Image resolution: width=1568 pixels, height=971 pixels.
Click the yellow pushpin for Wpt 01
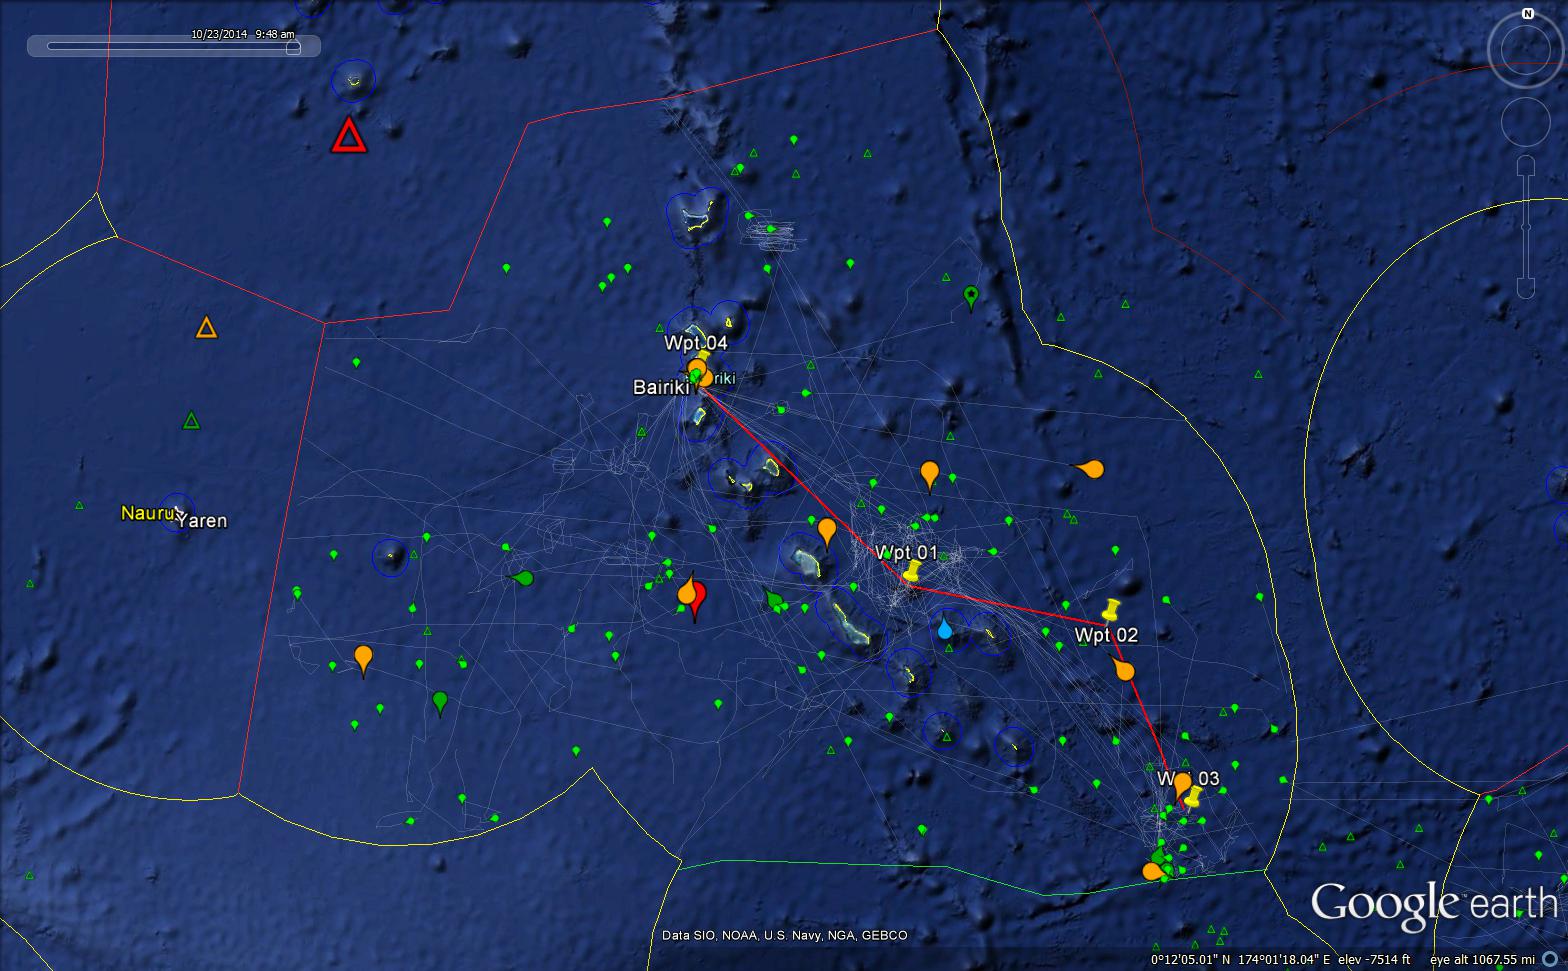911,571
